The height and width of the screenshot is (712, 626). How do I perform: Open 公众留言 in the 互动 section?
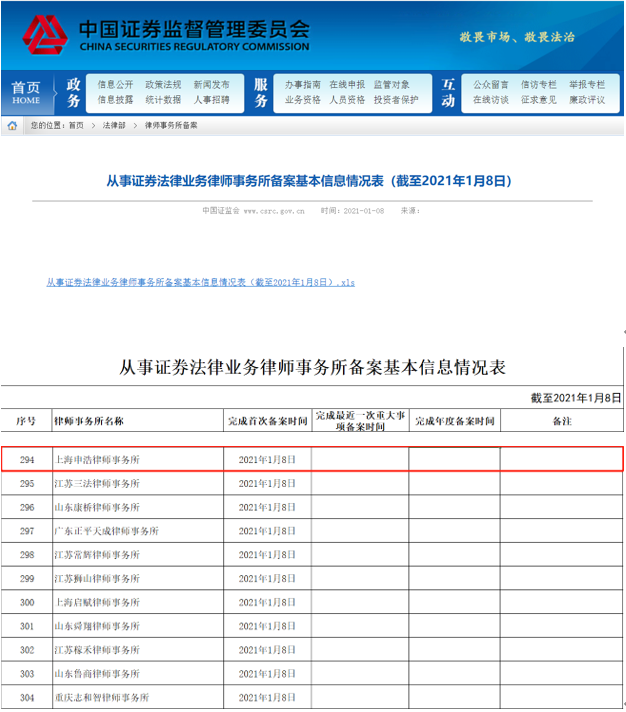point(491,84)
